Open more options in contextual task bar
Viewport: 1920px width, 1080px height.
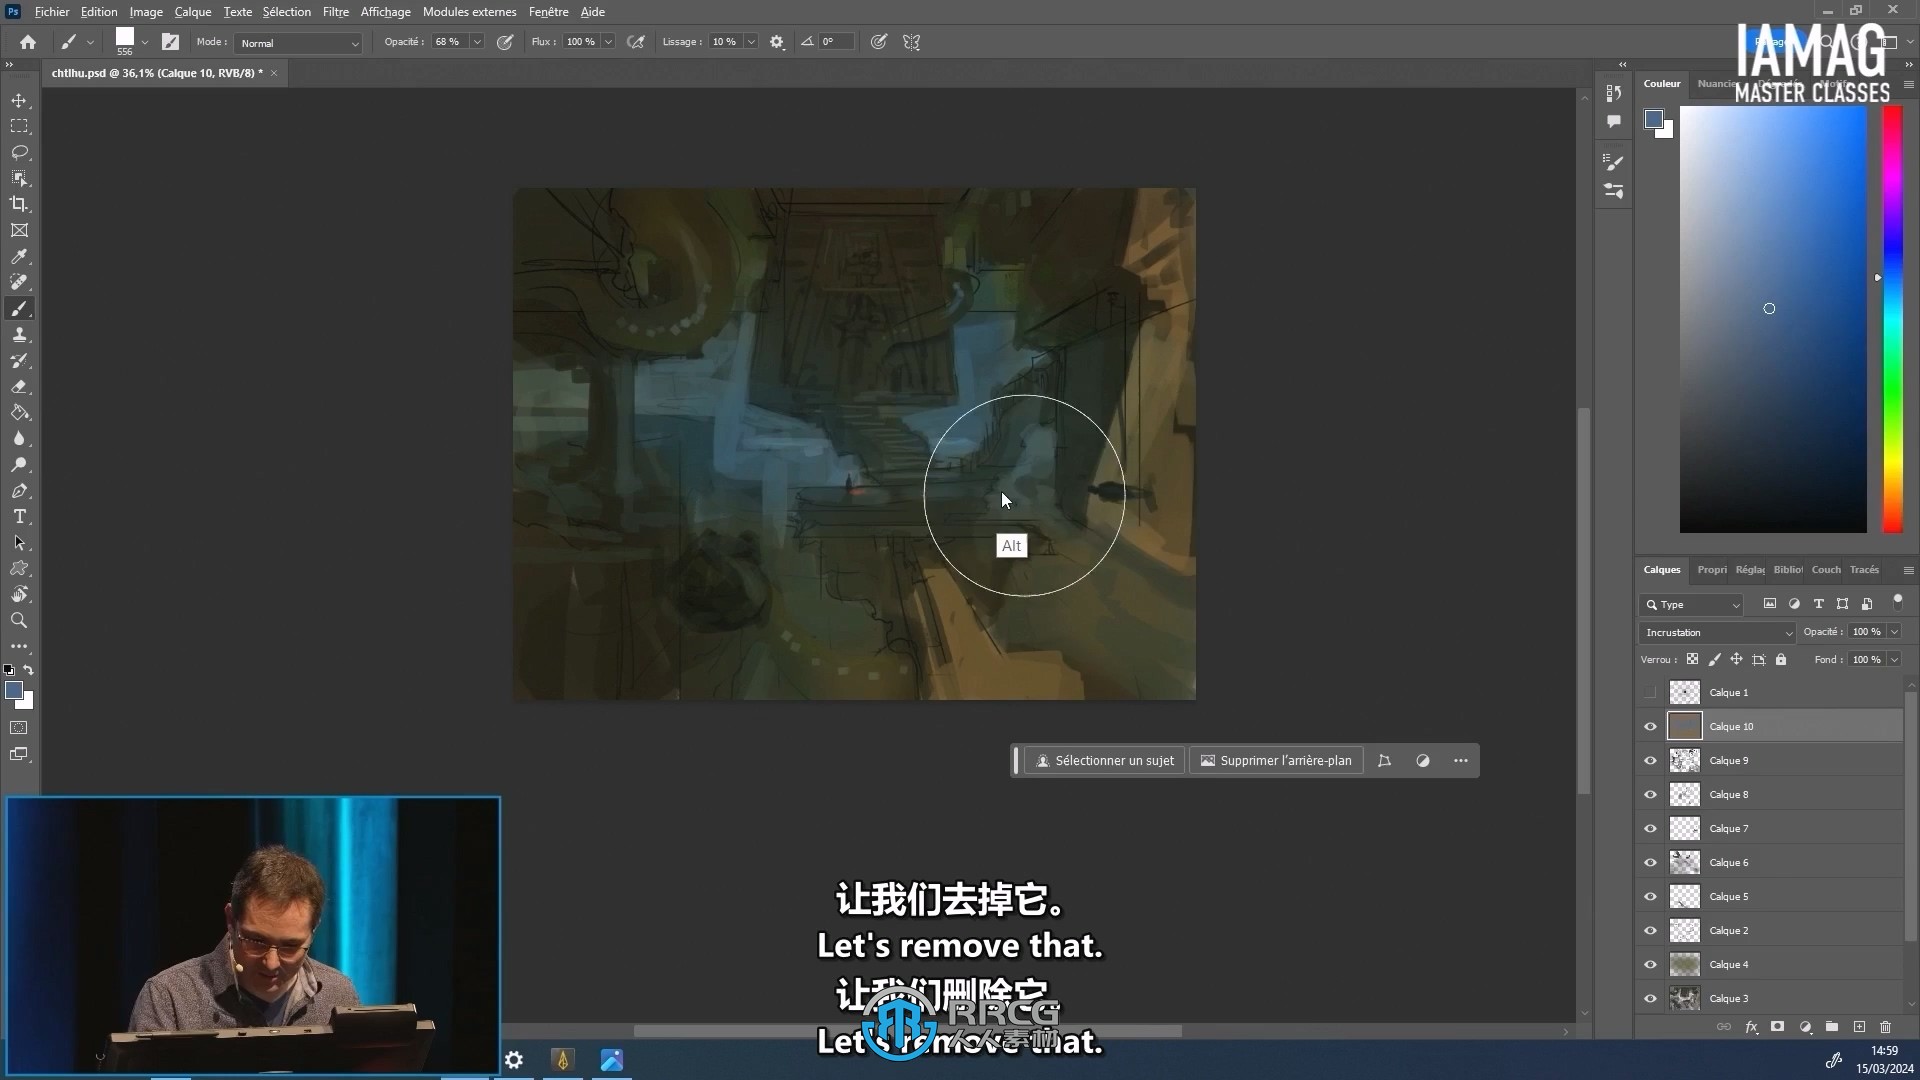pyautogui.click(x=1461, y=761)
